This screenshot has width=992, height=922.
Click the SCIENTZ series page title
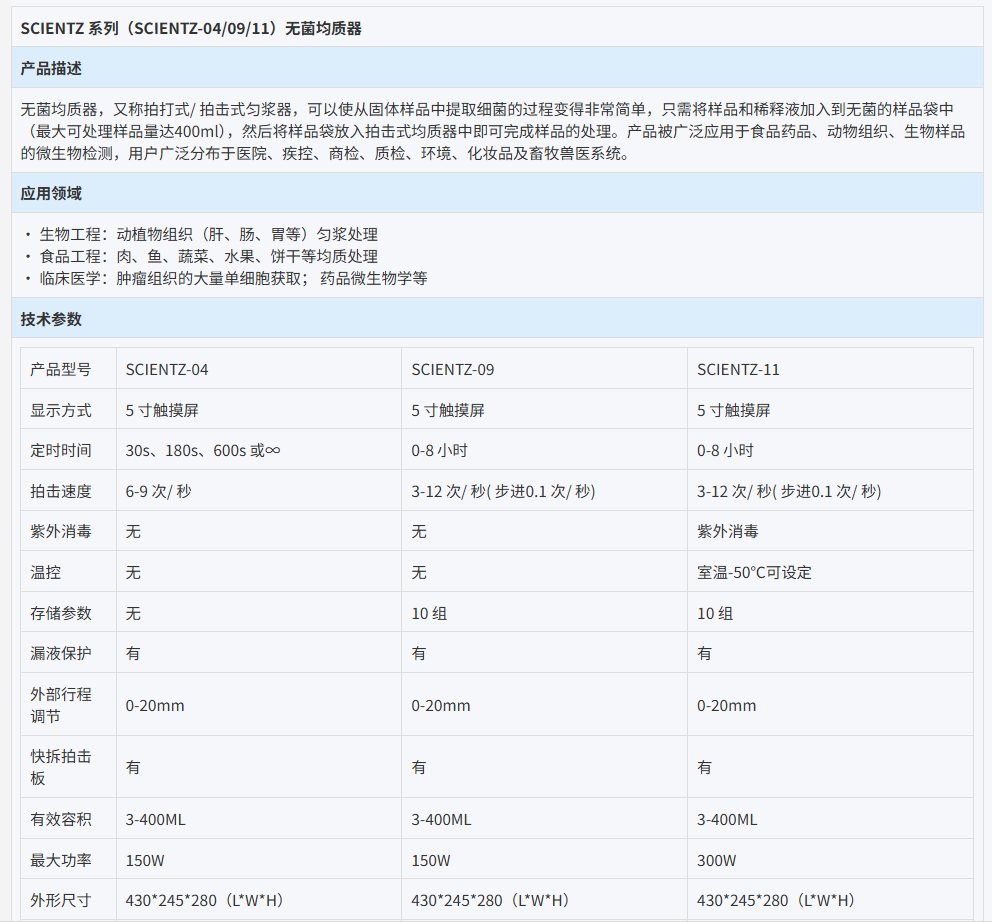point(191,29)
